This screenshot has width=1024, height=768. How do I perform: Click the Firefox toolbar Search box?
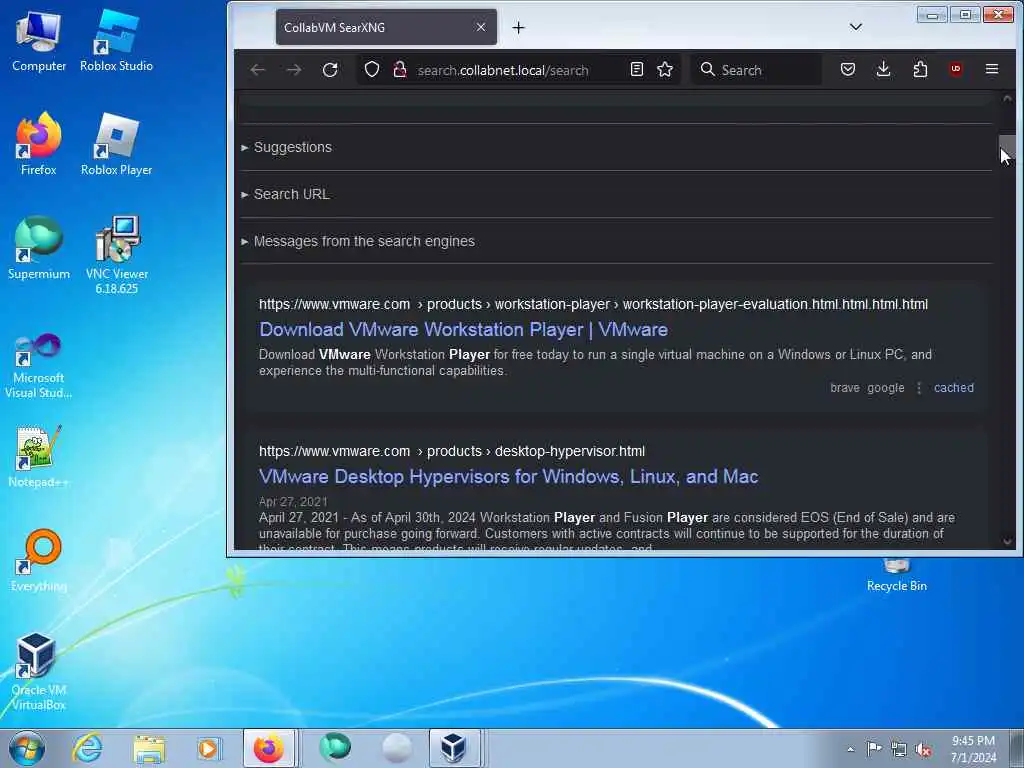[x=756, y=70]
